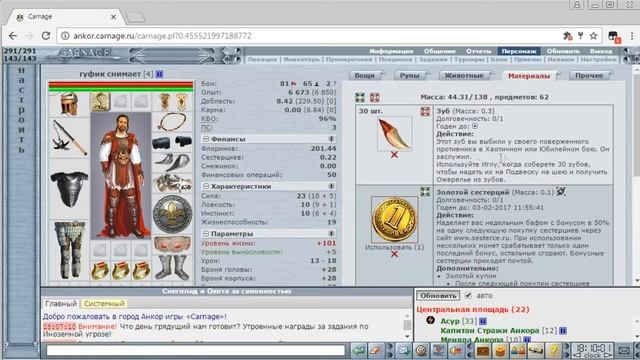The image size is (640, 360).
Task: Click Обновить in the top menu
Action: point(563,51)
